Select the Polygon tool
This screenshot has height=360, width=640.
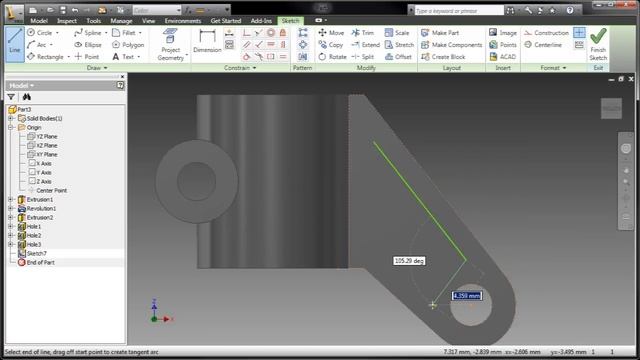coord(128,44)
